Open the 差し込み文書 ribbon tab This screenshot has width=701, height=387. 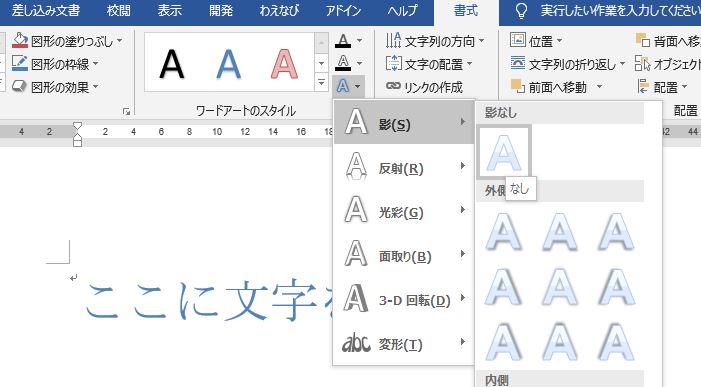pos(46,10)
